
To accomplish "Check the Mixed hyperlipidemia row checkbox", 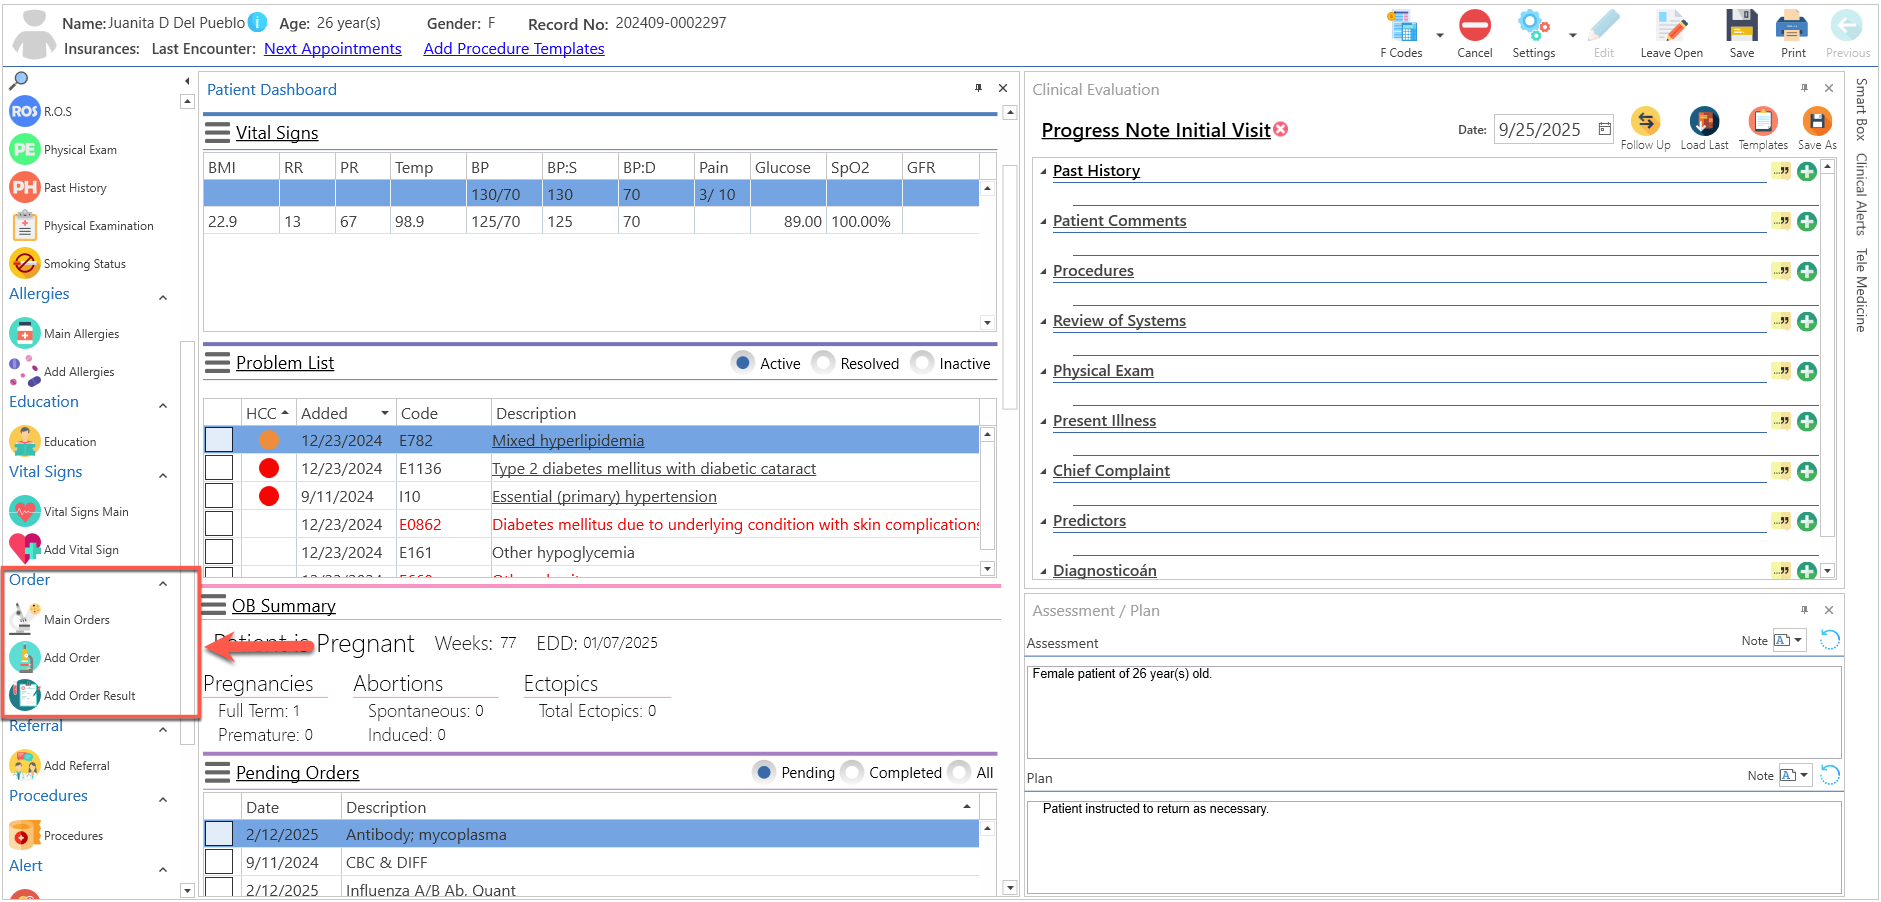I will point(219,440).
